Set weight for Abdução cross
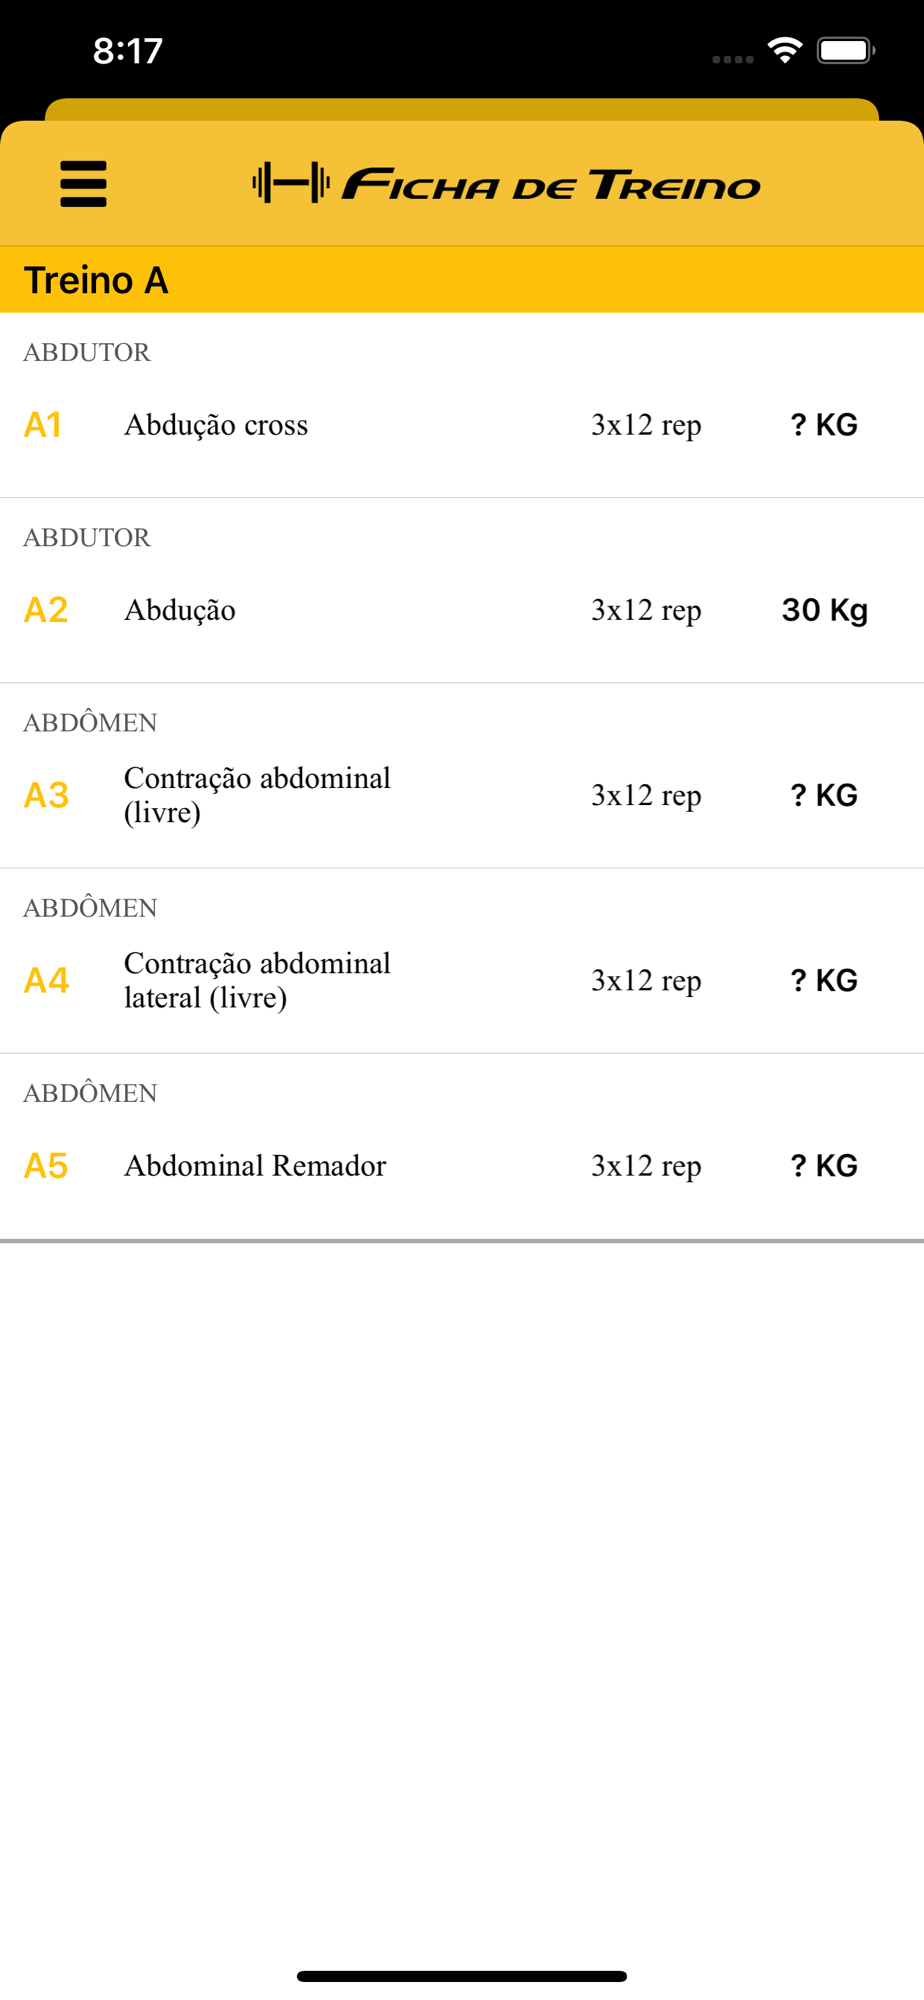 point(824,425)
